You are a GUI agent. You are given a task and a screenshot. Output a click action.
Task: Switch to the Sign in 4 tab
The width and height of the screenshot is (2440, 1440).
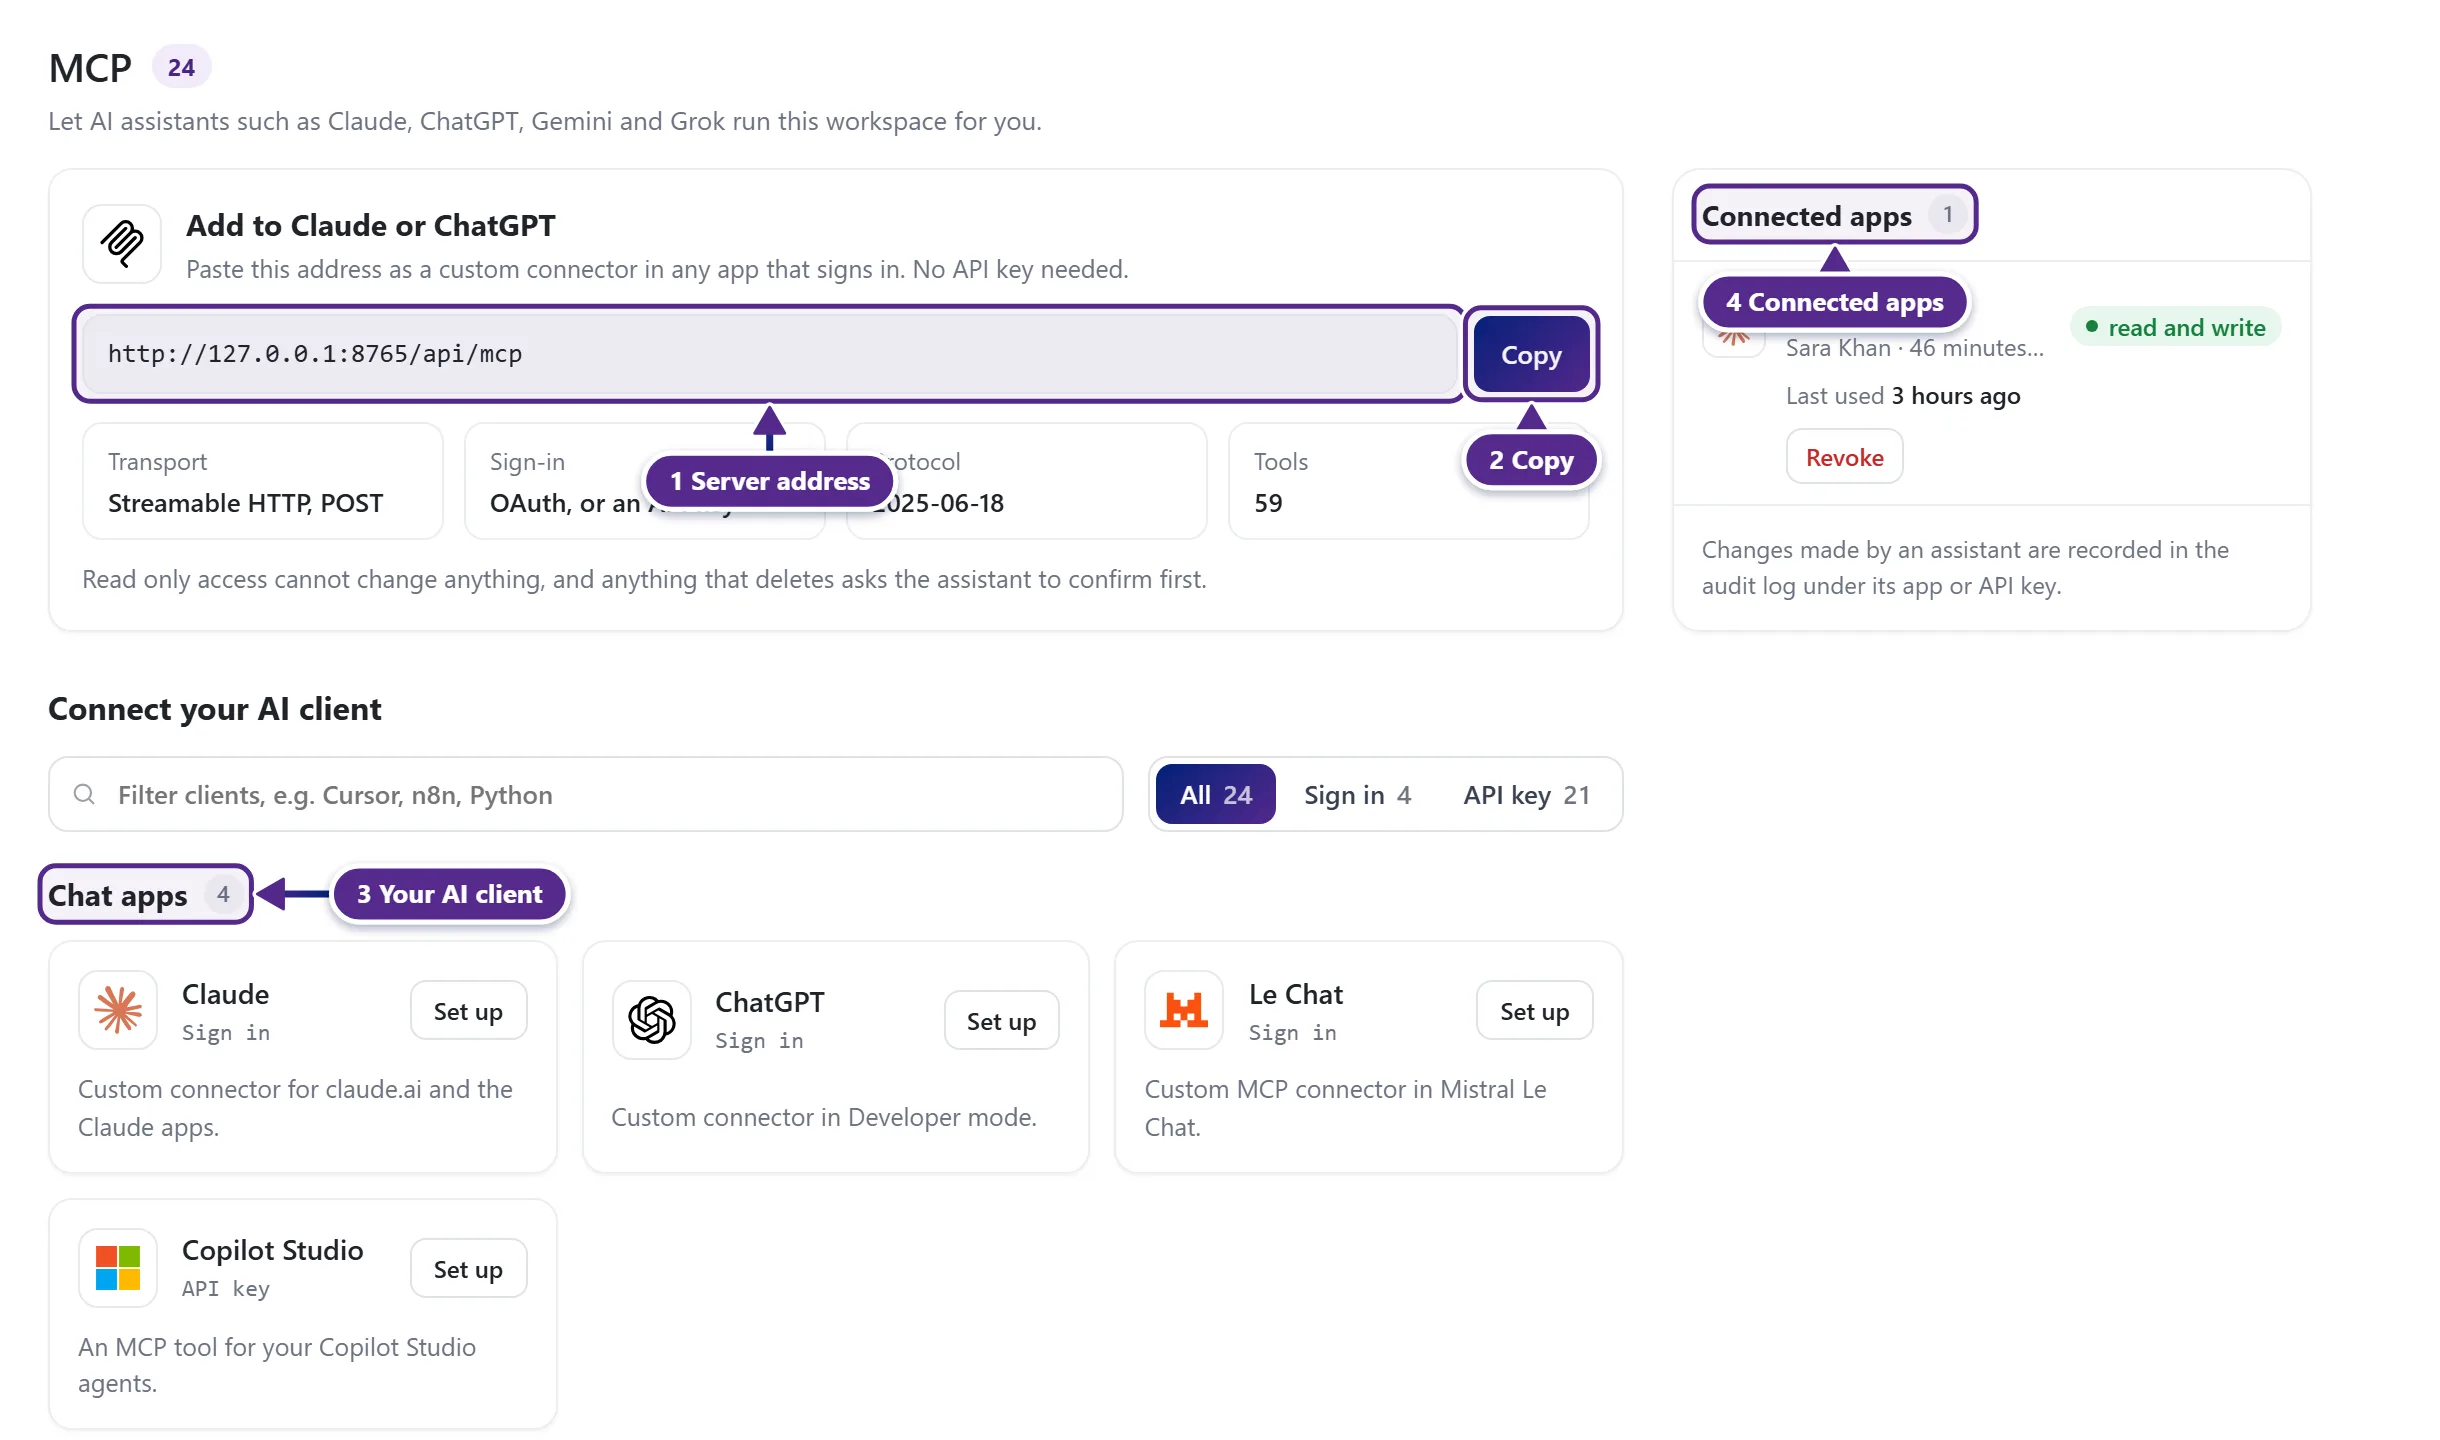(1357, 794)
